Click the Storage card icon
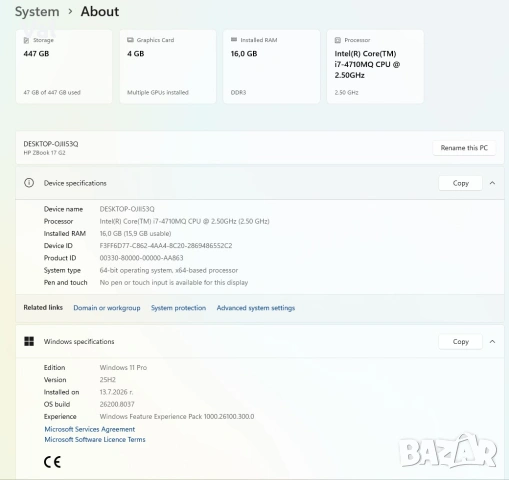 pyautogui.click(x=26, y=40)
